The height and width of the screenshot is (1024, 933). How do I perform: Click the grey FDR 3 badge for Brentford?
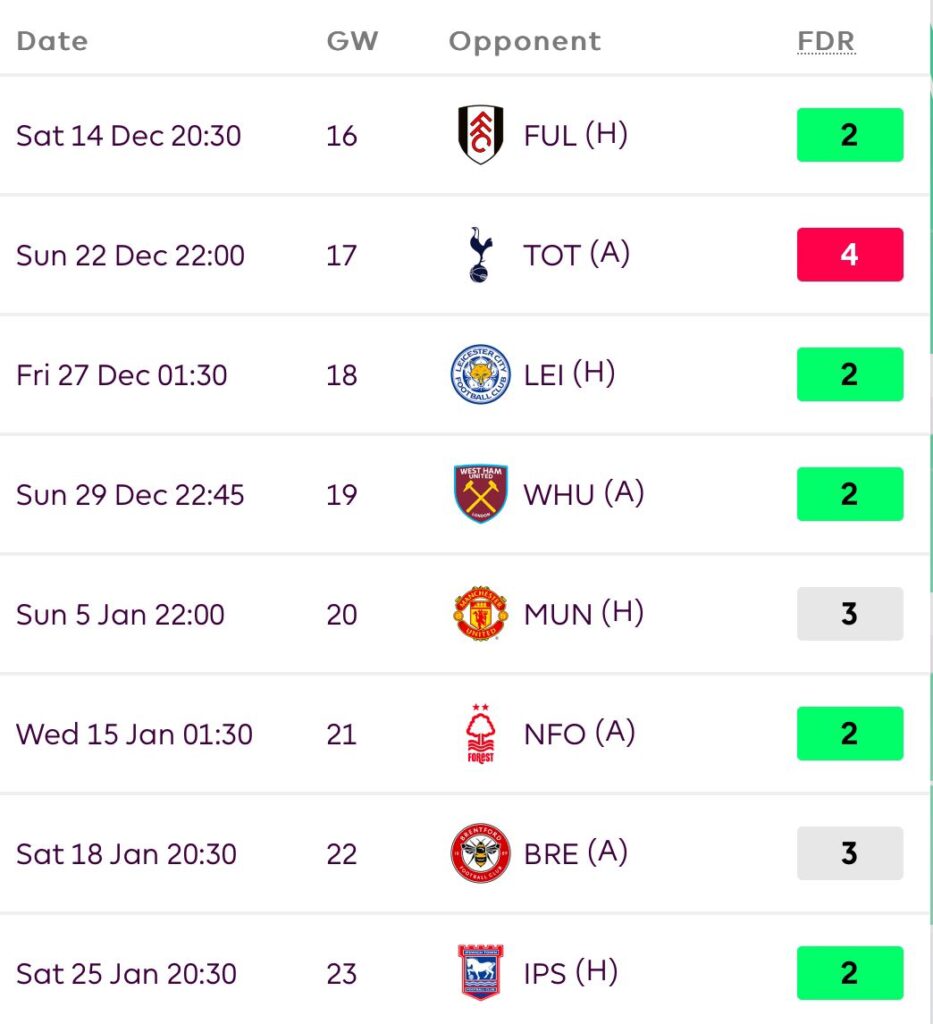849,853
